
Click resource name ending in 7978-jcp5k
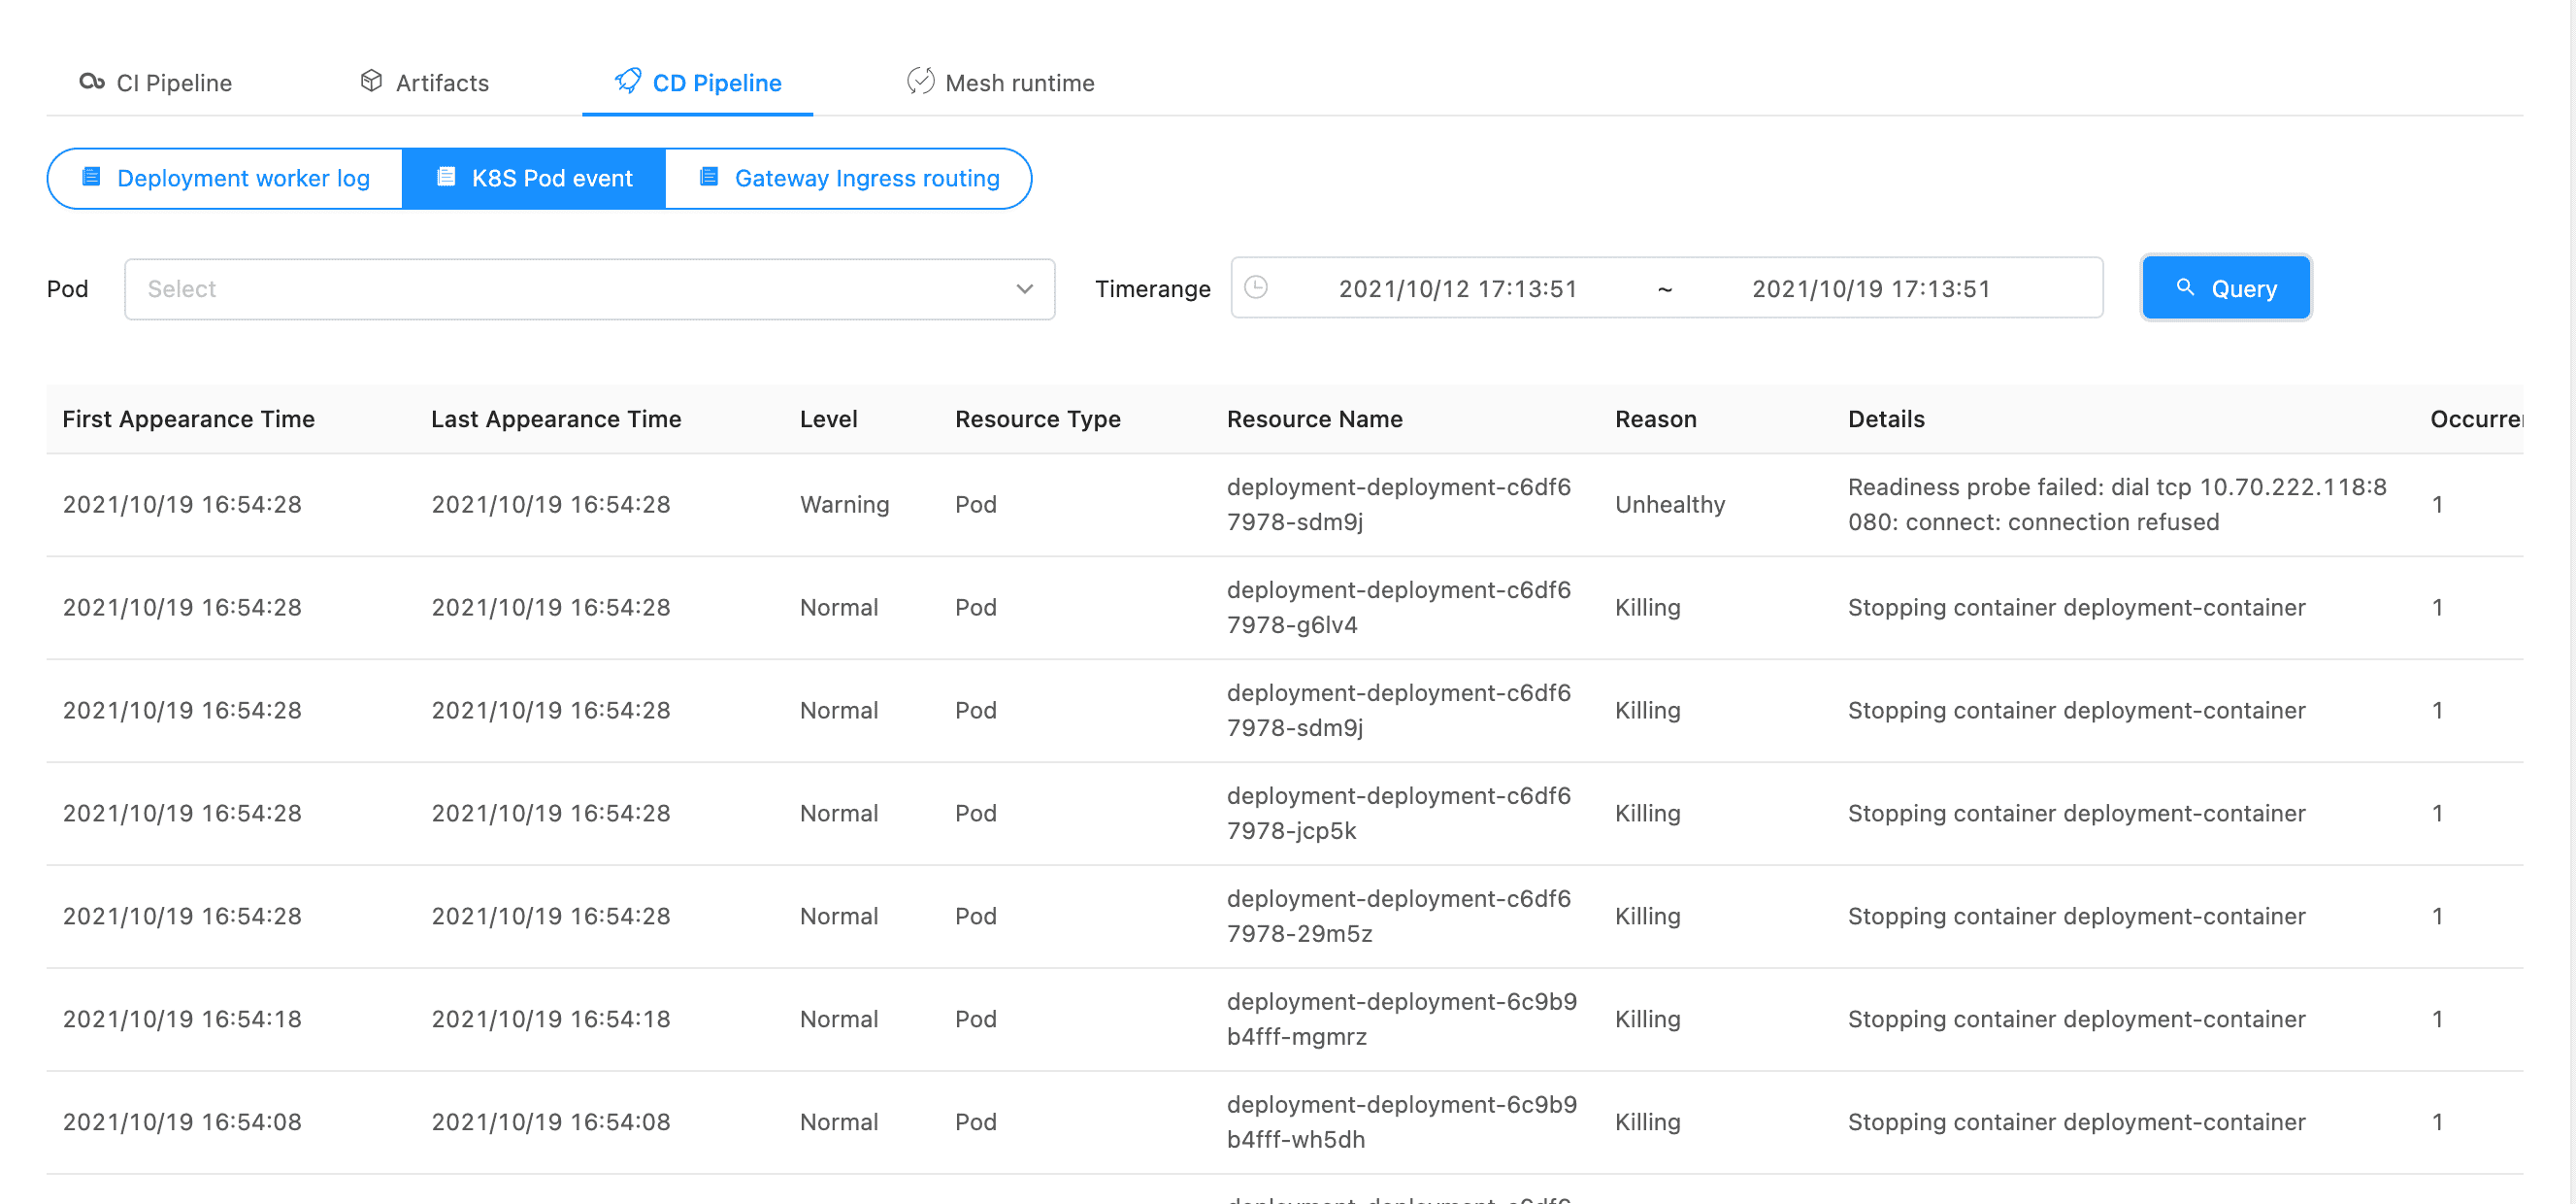[x=1399, y=814]
